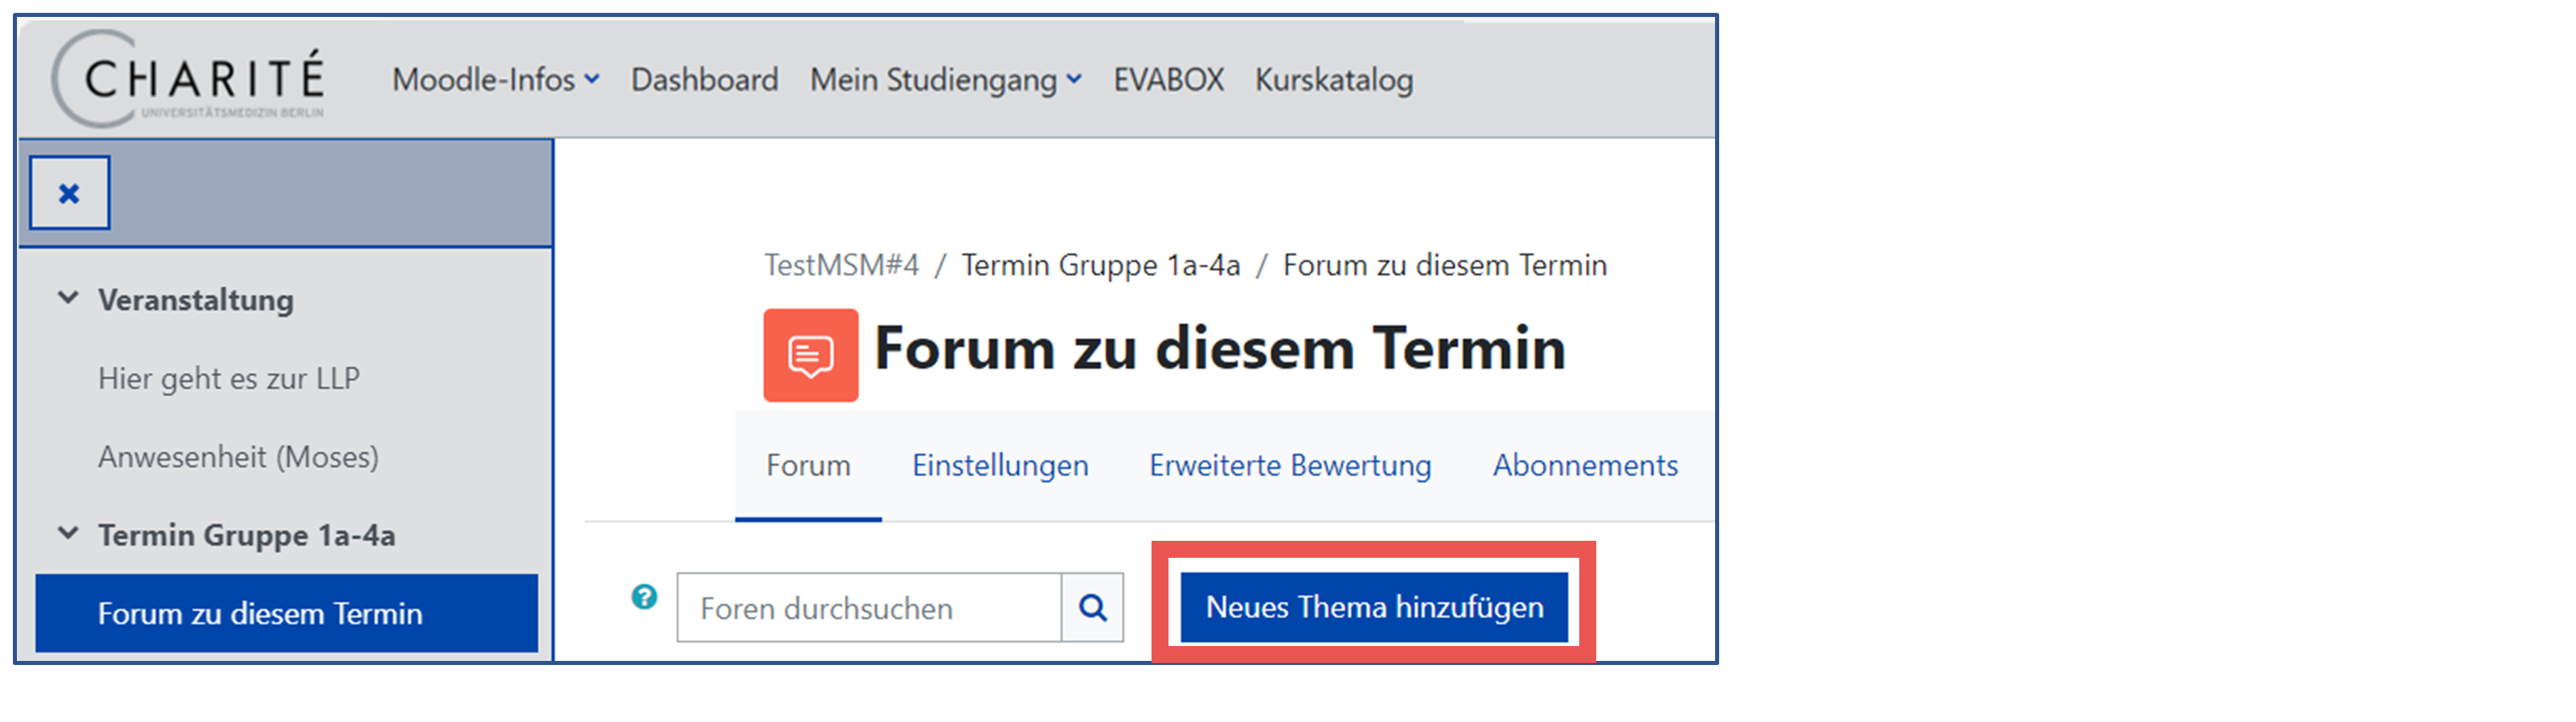Open the Abonnements tab
Screen dimensions: 2576x722
point(1585,465)
